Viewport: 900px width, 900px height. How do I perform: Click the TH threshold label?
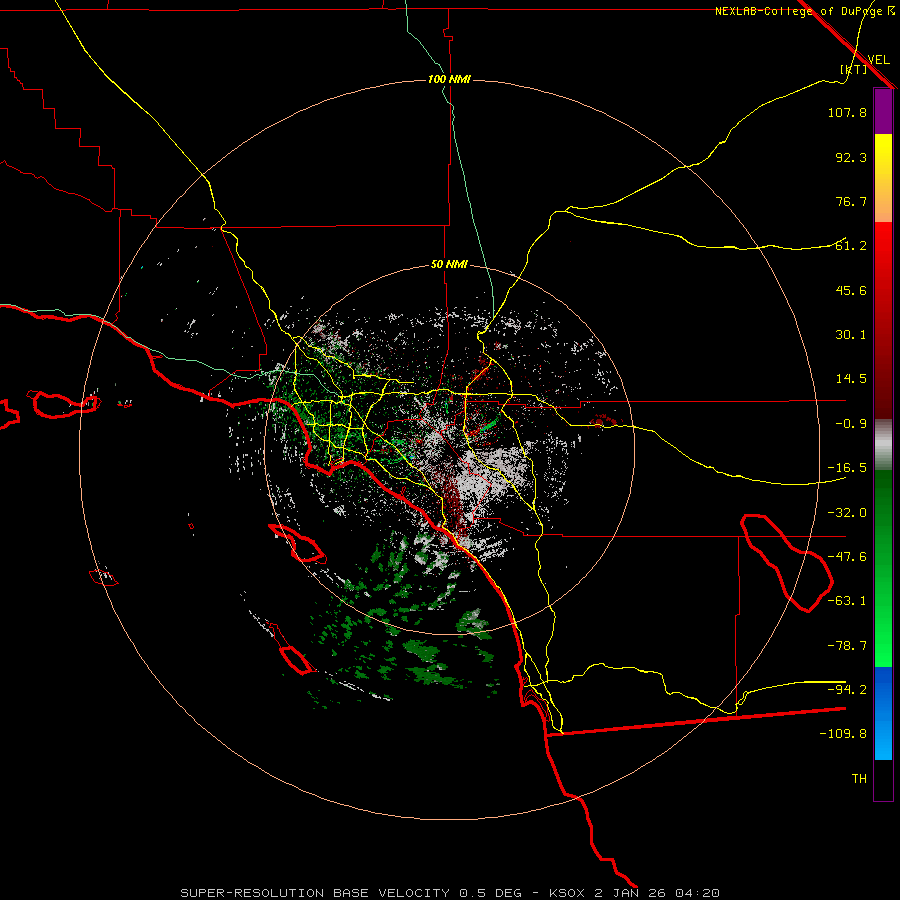click(x=859, y=779)
